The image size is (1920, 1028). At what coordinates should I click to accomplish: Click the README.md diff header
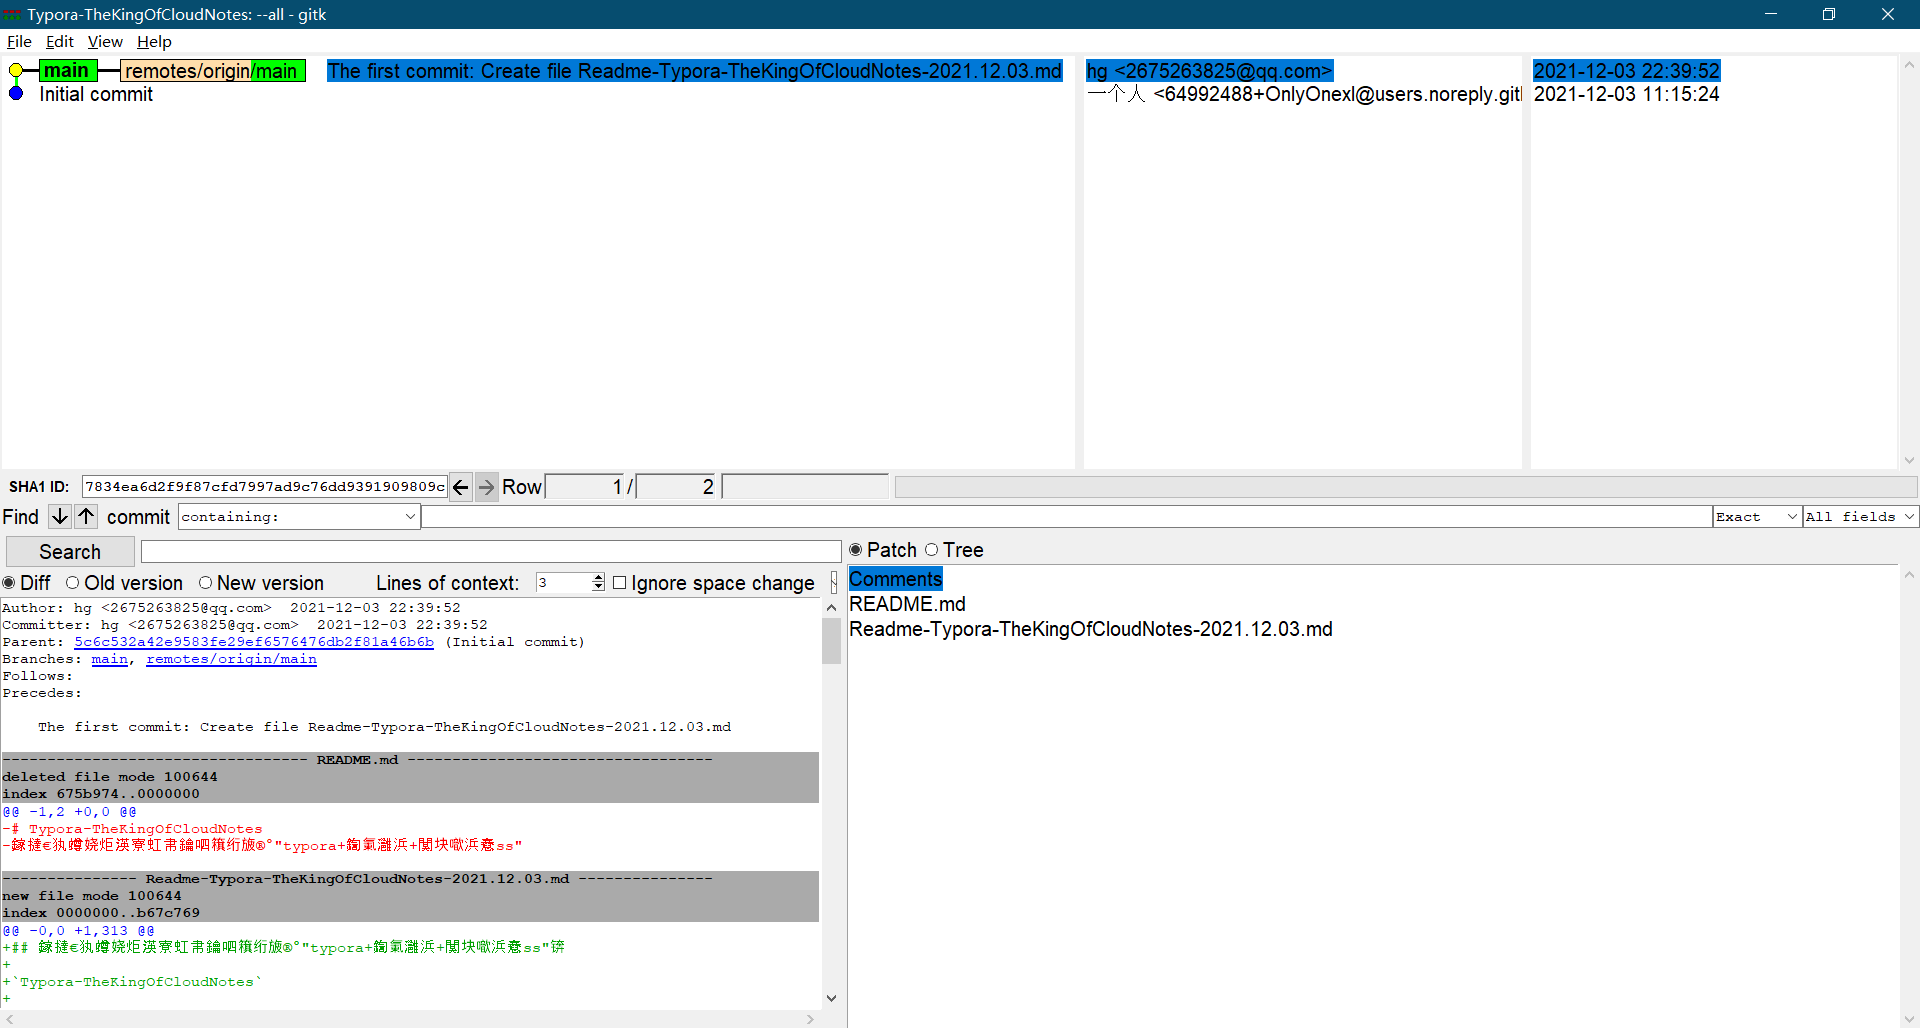click(x=410, y=760)
